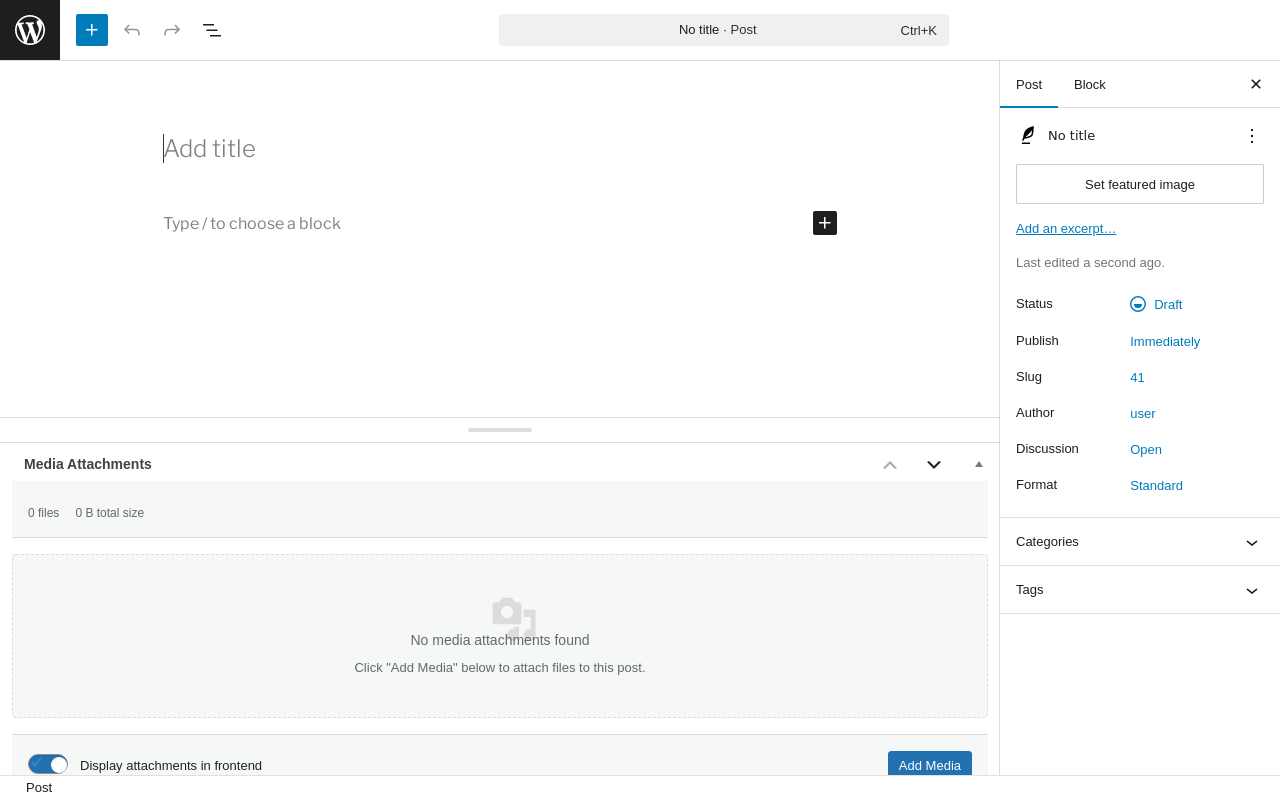Image resolution: width=1280 pixels, height=800 pixels.
Task: Undo the last change
Action: click(x=132, y=30)
